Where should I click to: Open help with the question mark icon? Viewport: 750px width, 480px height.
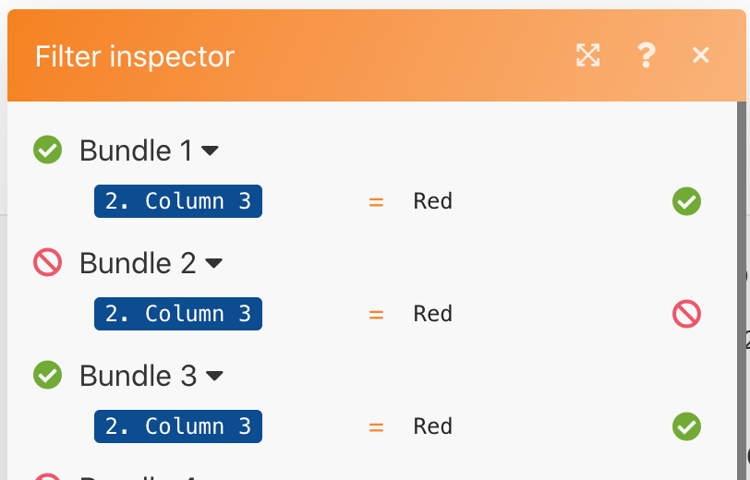[646, 56]
